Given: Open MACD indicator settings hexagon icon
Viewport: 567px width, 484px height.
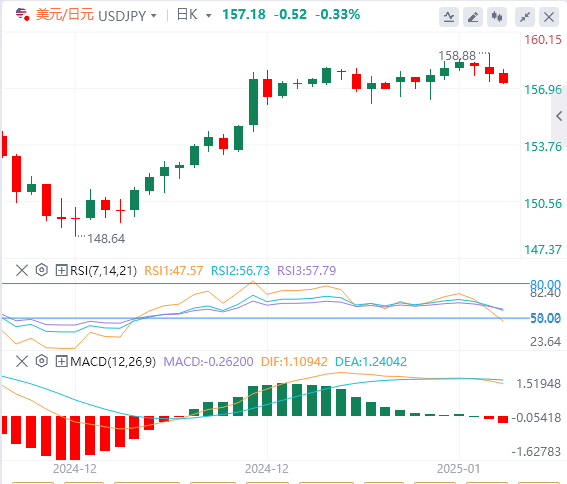Looking at the screenshot, I should click(42, 361).
